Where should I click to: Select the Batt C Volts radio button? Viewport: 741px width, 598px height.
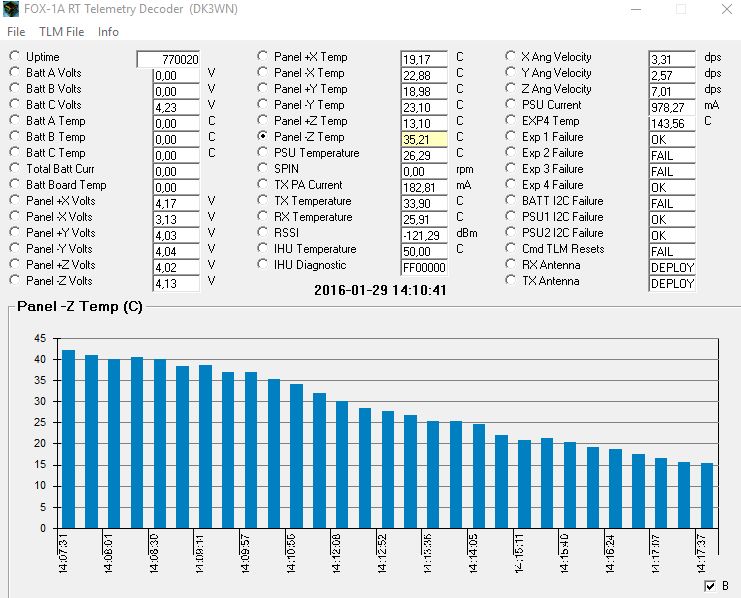pyautogui.click(x=15, y=104)
